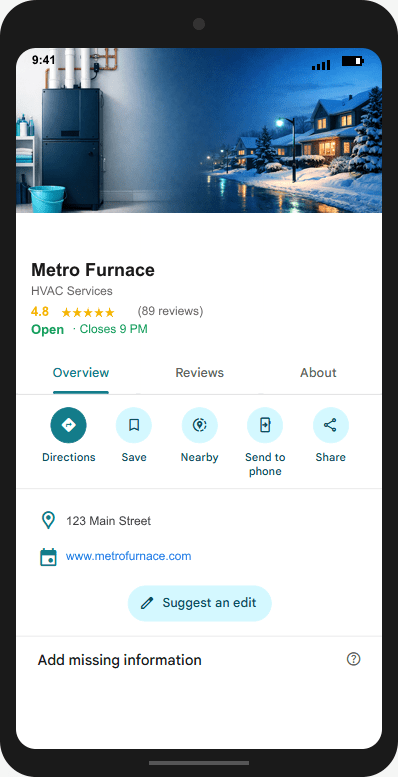Tap the Send to phone icon

tap(265, 425)
